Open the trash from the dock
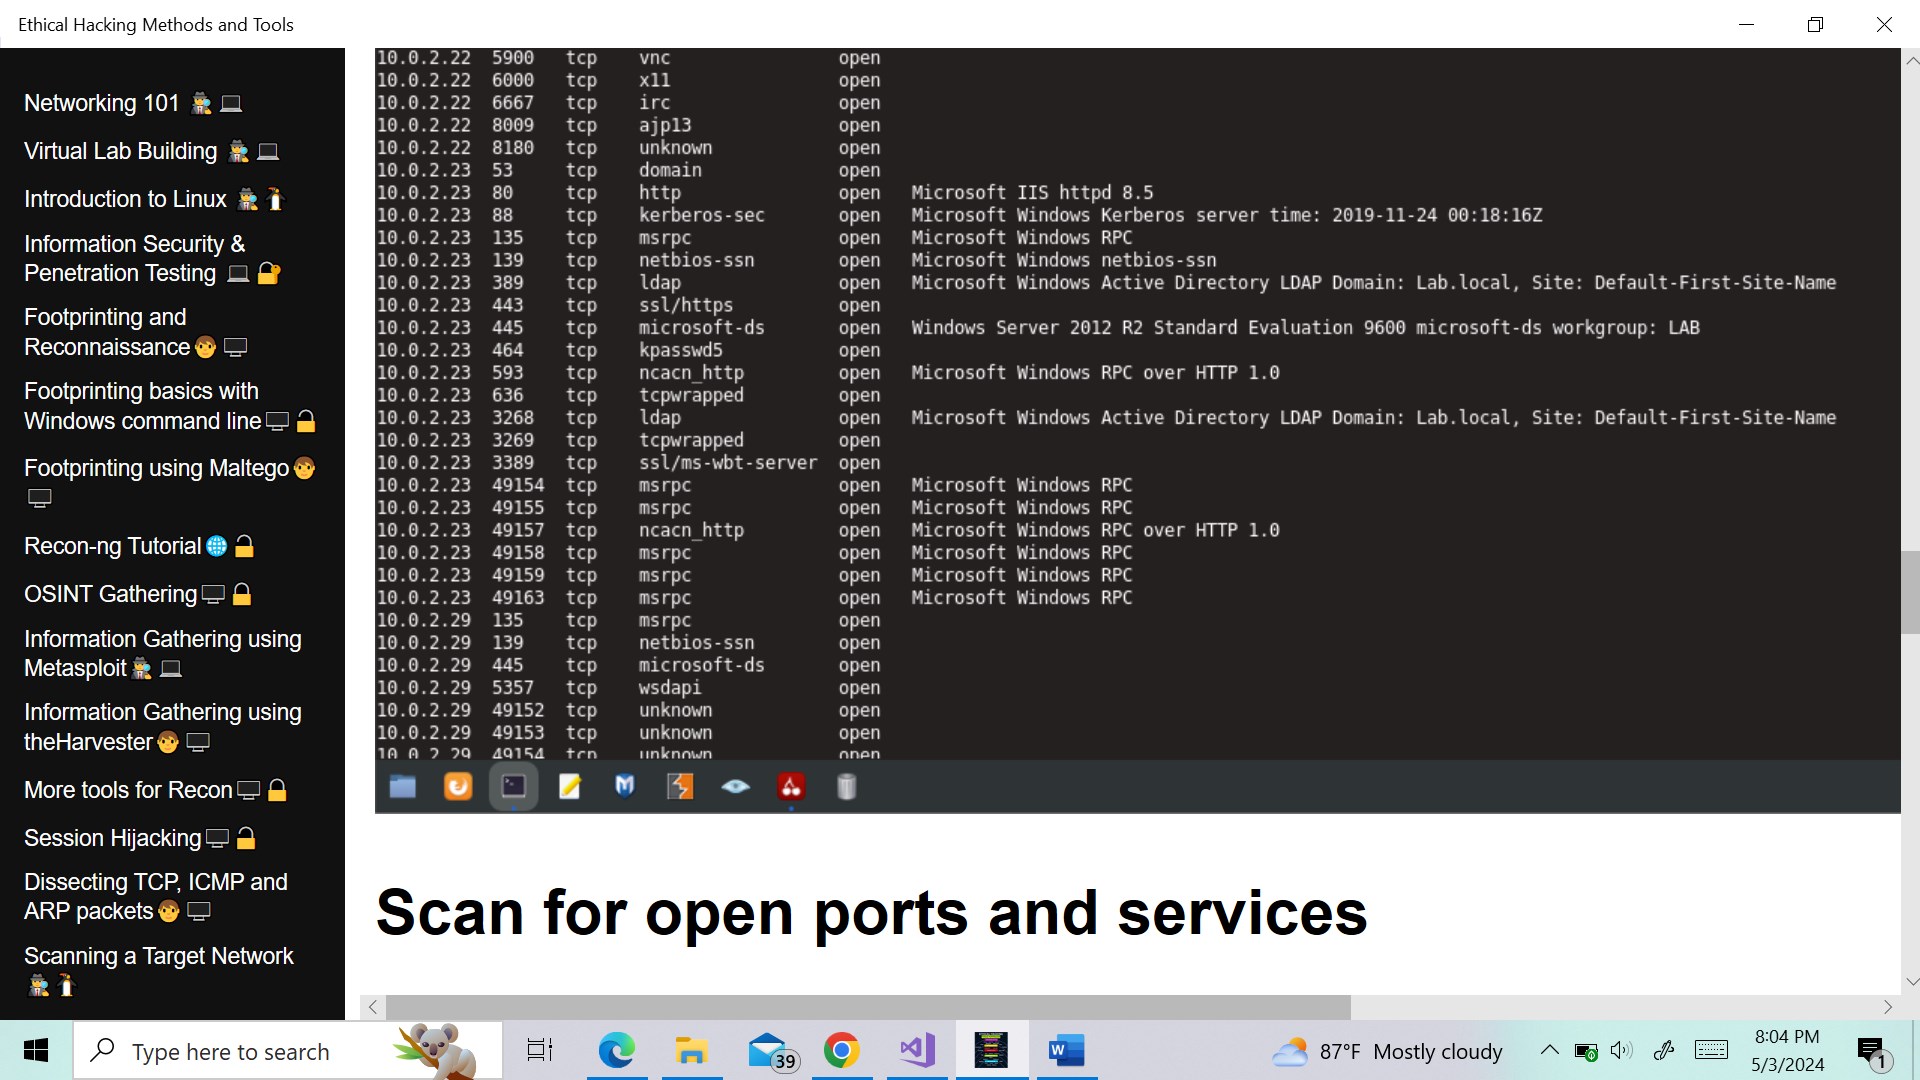1920x1080 pixels. (x=846, y=787)
